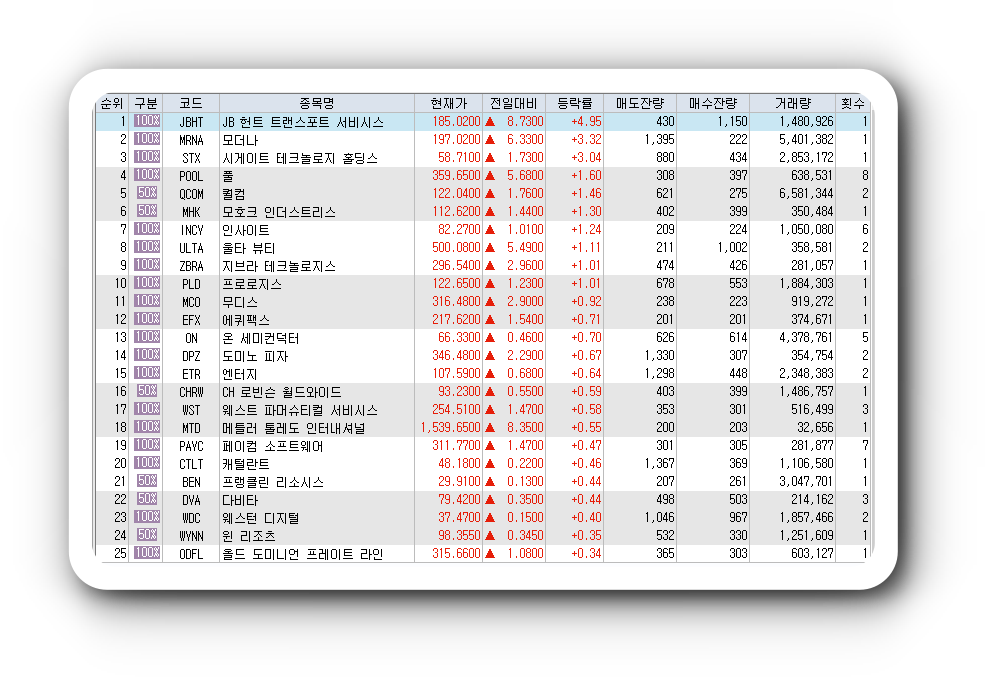Screen dimensions: 985x677
Task: Open stock name 캐털란트
Action: click(246, 464)
